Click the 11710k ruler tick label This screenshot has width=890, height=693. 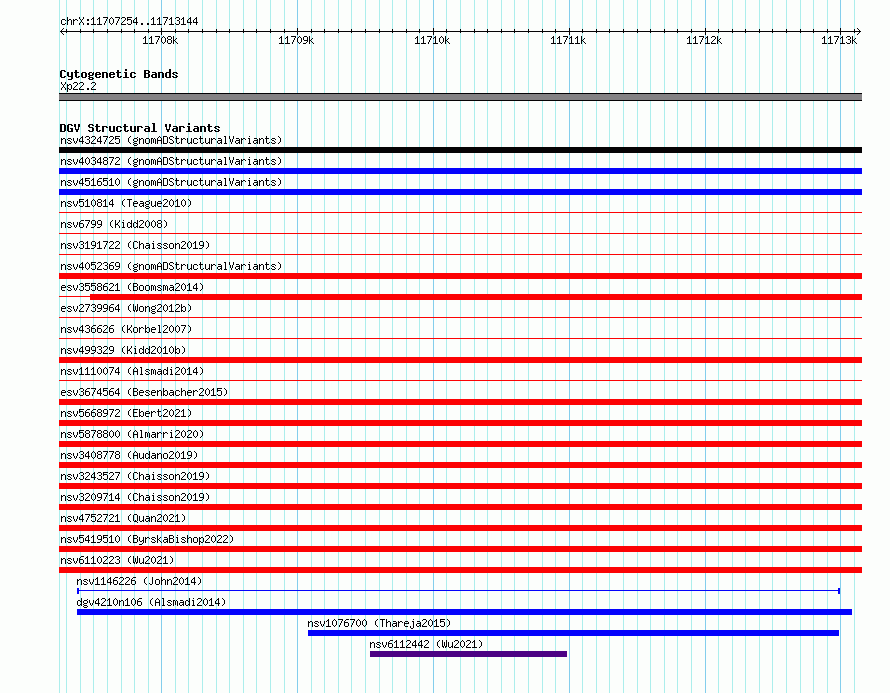[x=432, y=40]
